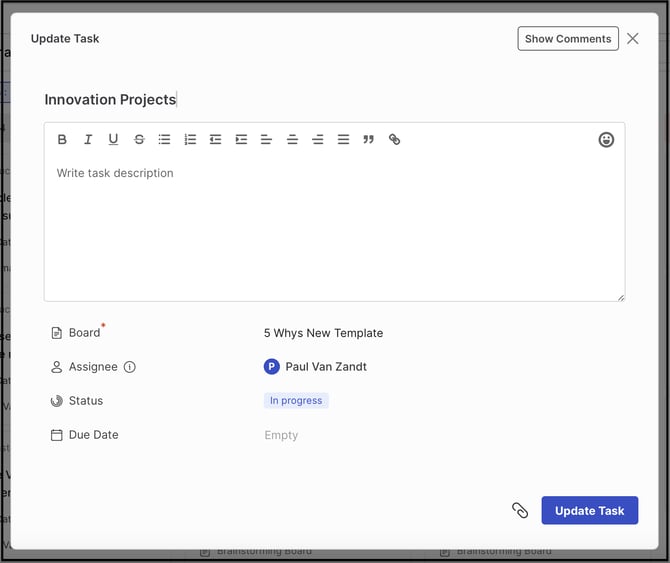Toggle underline formatting
Screen dimensions: 670x563
click(113, 140)
